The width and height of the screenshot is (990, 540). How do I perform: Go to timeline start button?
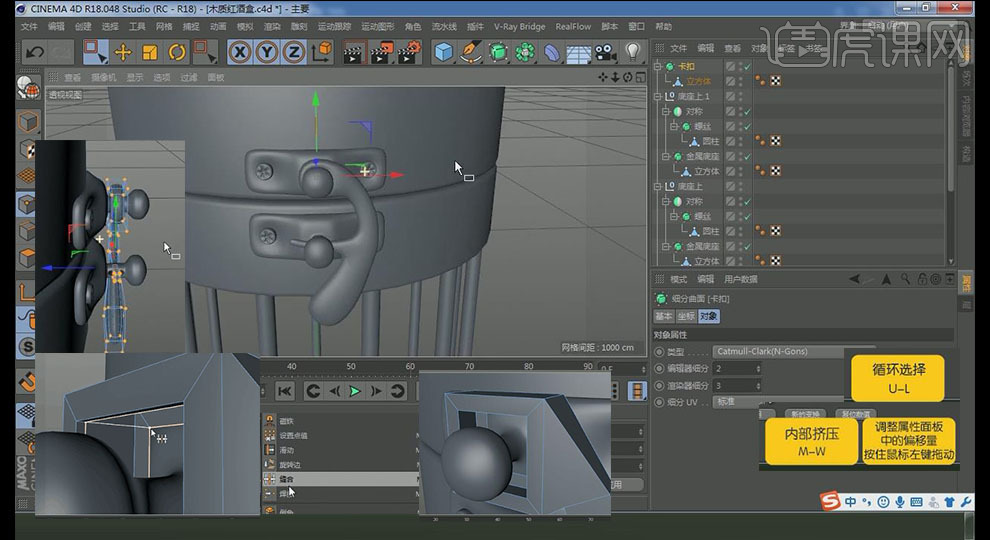click(x=285, y=392)
